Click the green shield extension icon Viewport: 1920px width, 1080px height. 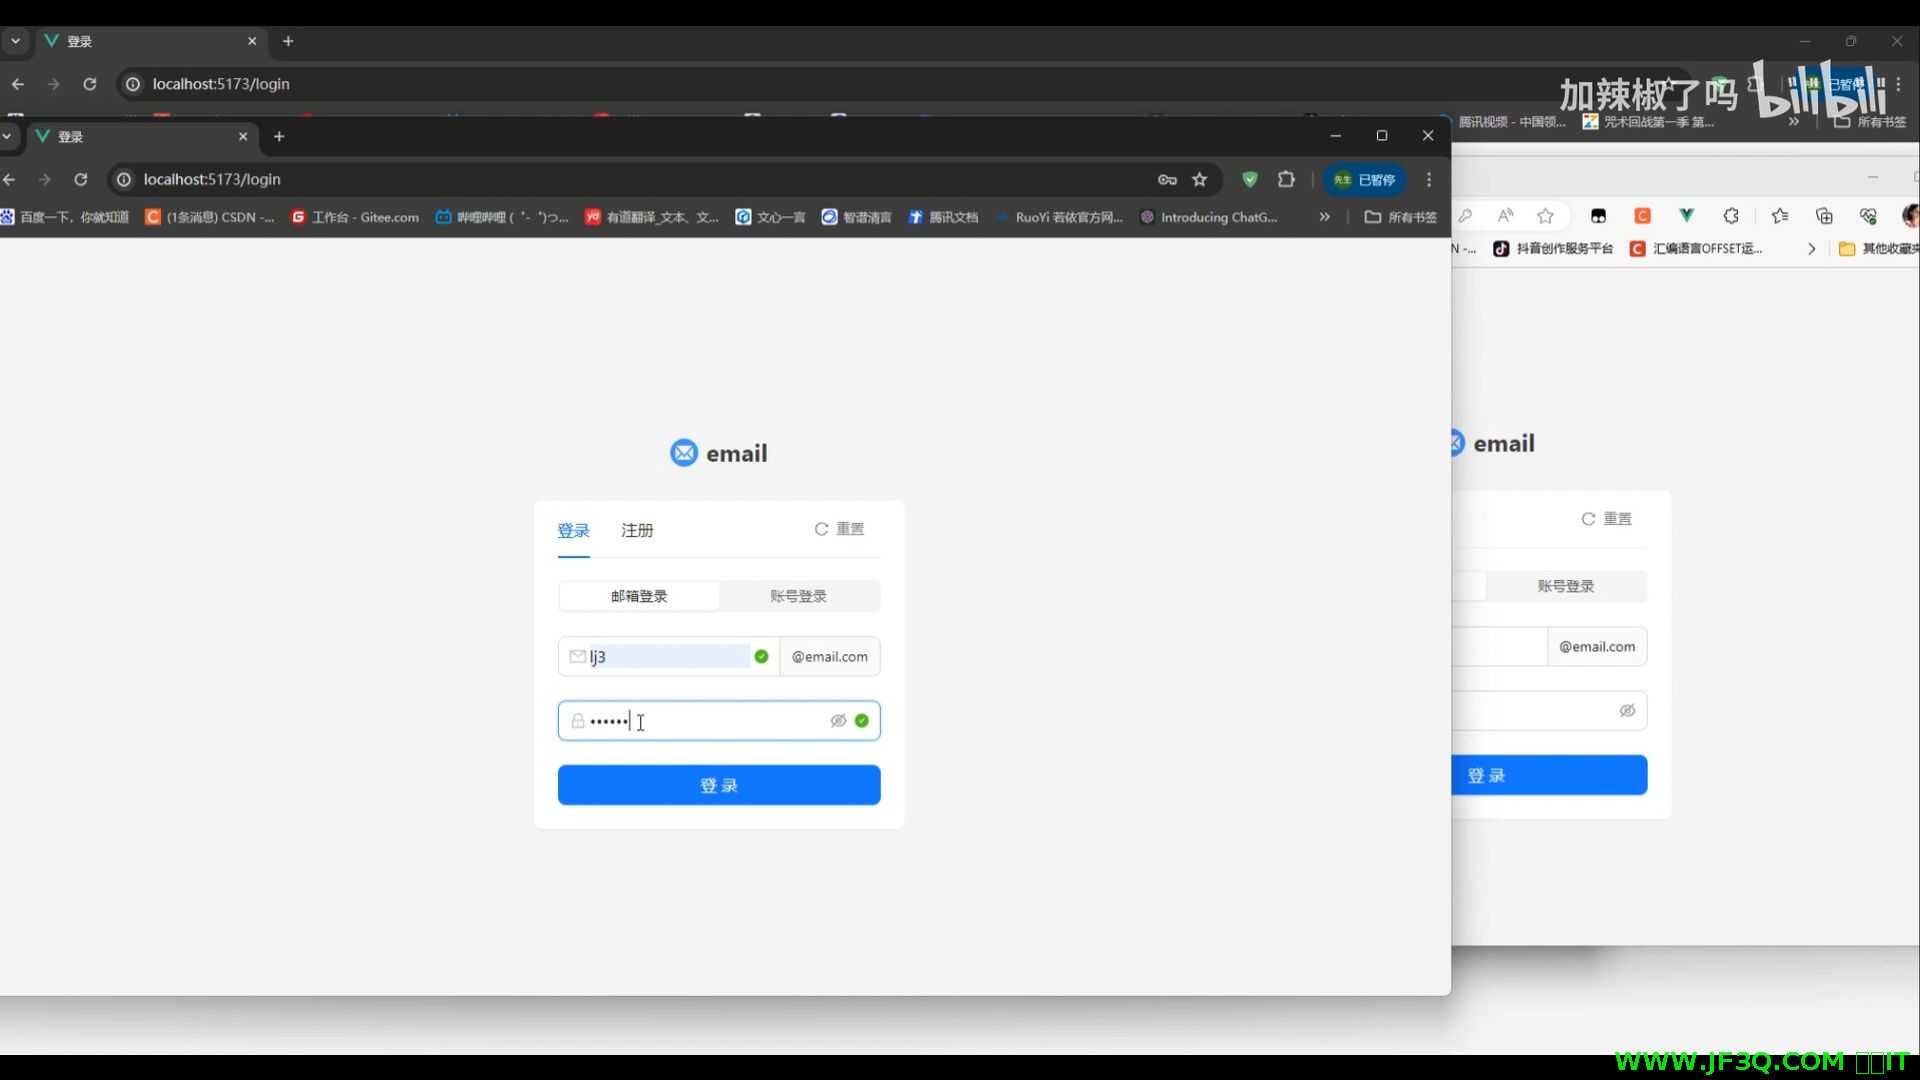(x=1250, y=180)
